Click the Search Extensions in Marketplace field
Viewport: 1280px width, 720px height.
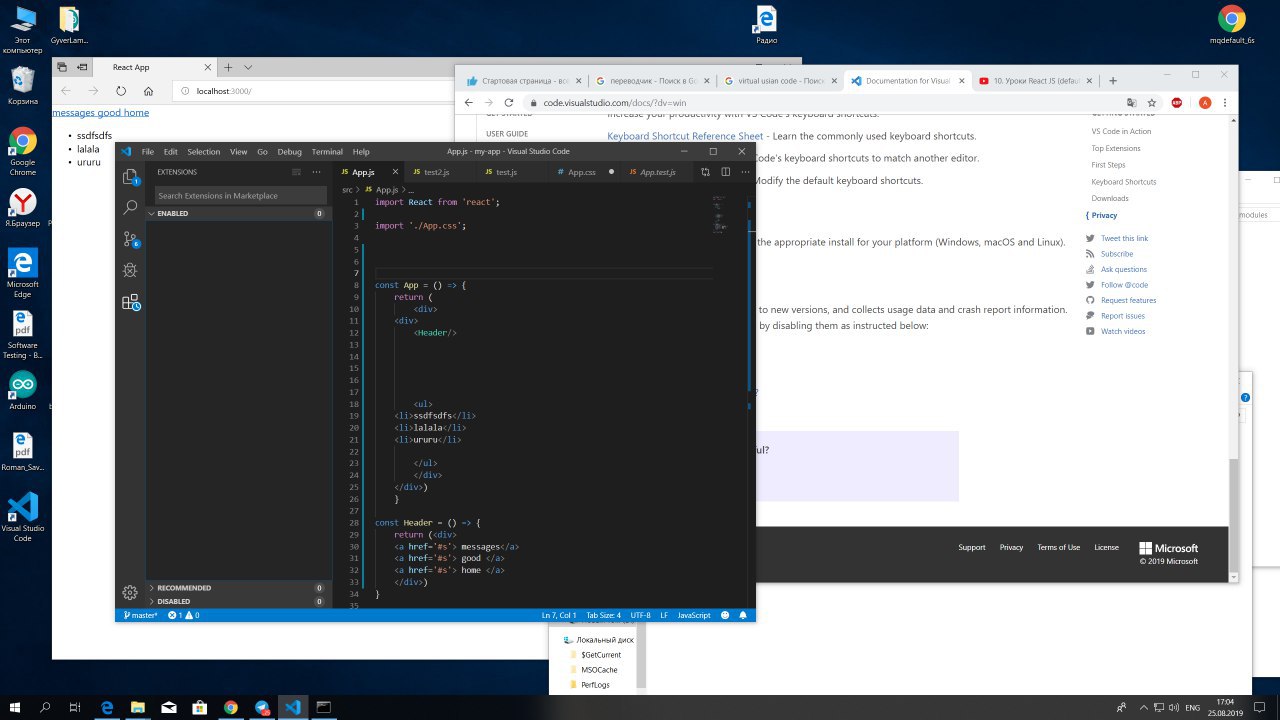[x=240, y=196]
